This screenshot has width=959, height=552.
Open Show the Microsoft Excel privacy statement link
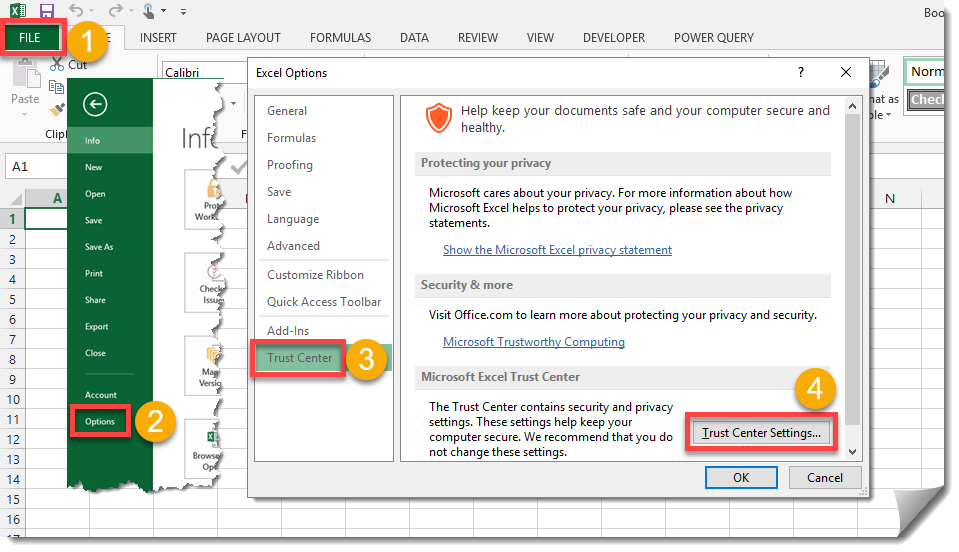(x=557, y=250)
